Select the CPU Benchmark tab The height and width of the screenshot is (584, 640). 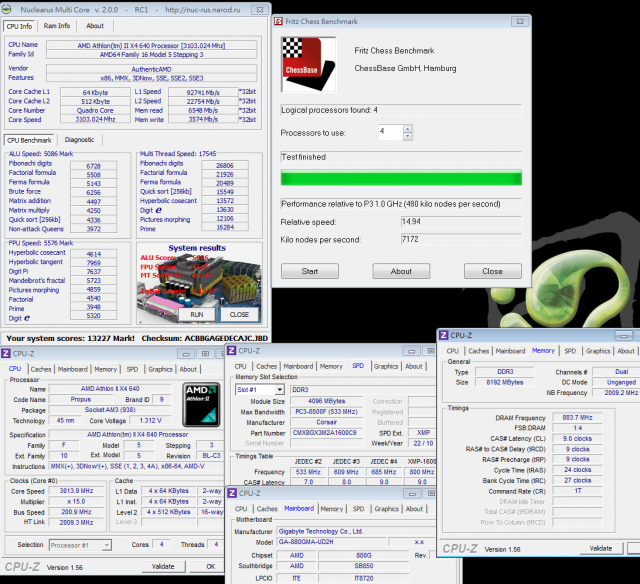29,140
